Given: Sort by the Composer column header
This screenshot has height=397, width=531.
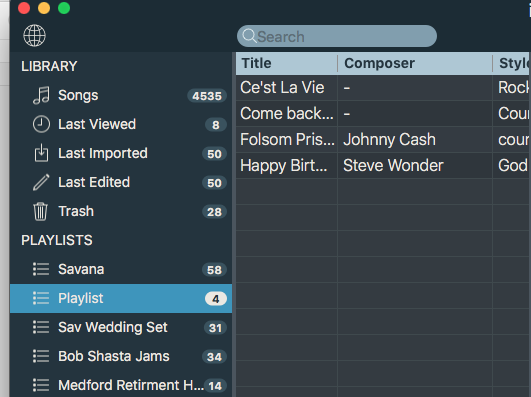Looking at the screenshot, I should click(x=415, y=63).
